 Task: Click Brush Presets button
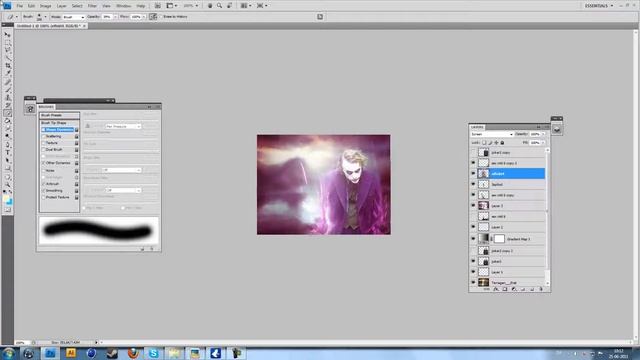coord(59,116)
